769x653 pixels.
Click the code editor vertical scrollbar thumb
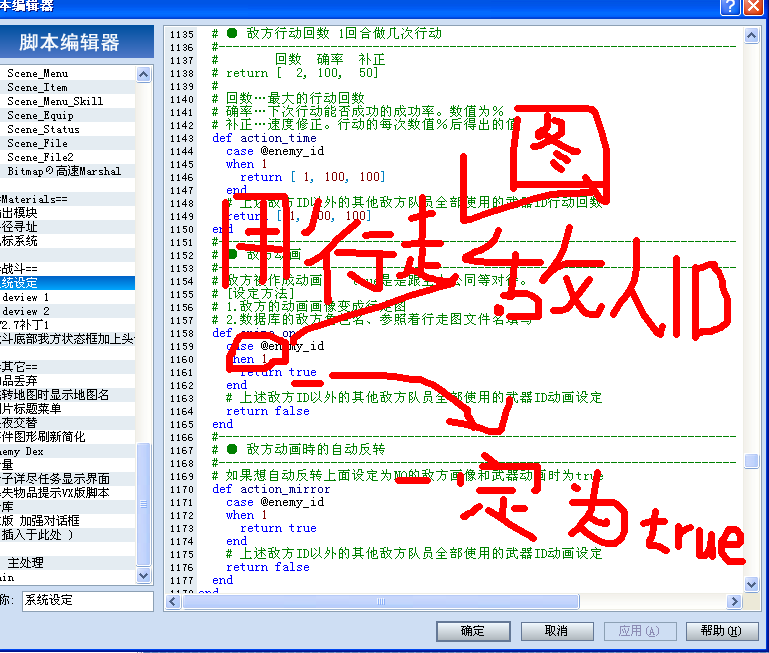751,461
